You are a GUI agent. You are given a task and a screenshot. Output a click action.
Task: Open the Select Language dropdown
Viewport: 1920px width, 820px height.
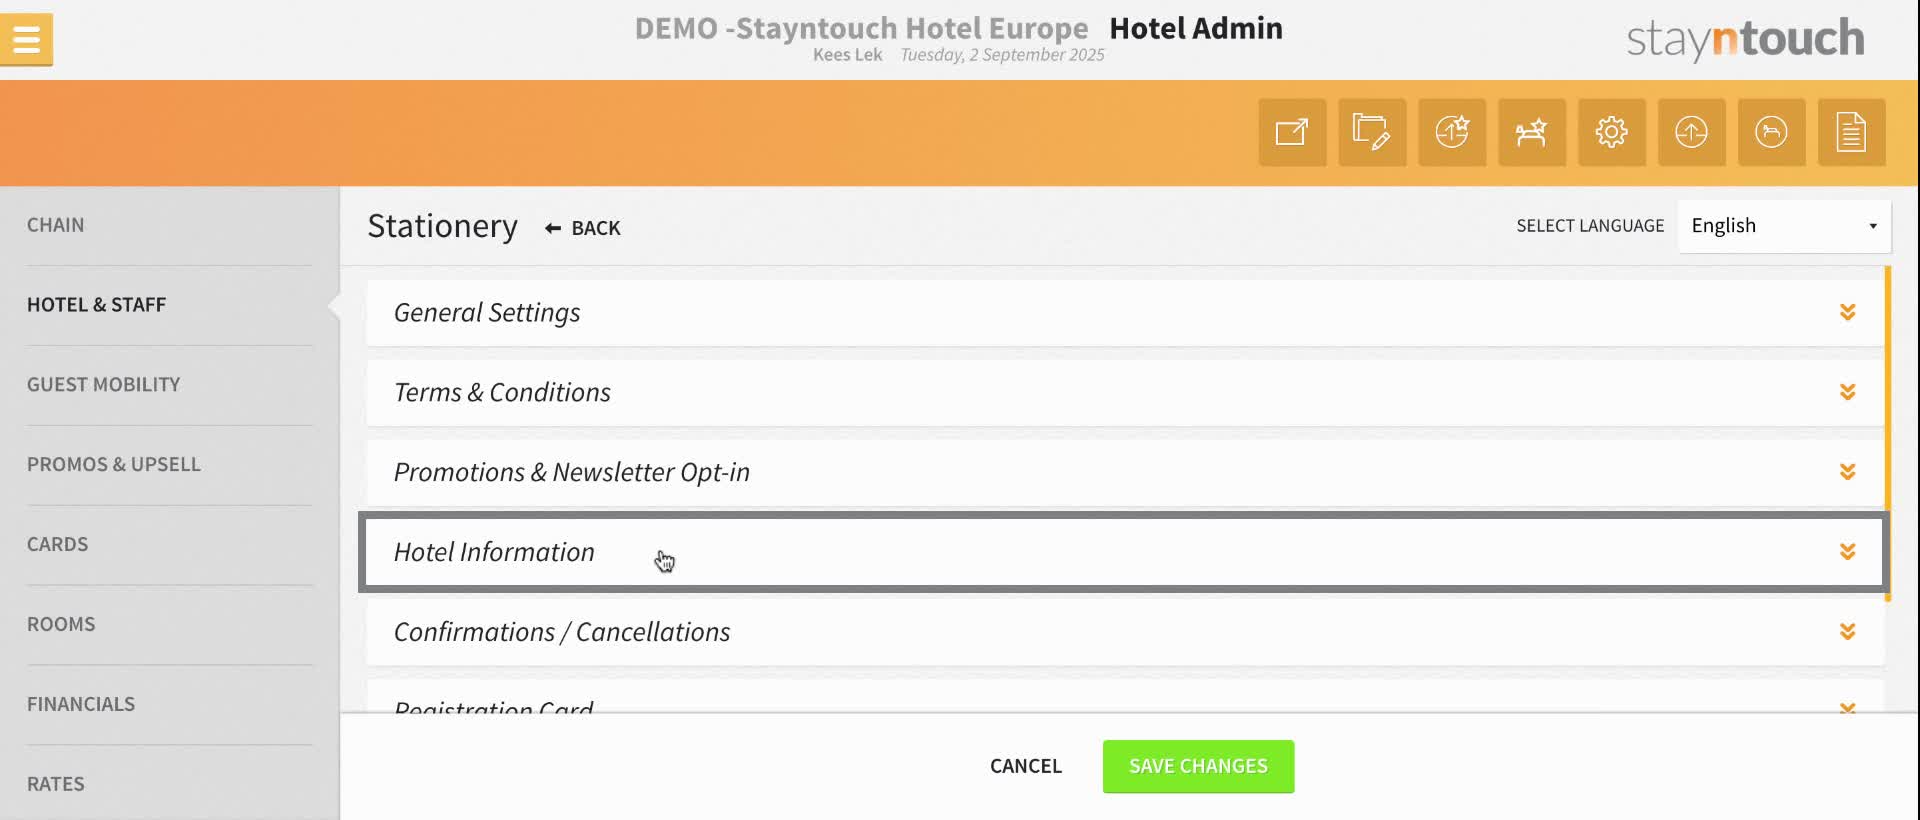tap(1784, 226)
